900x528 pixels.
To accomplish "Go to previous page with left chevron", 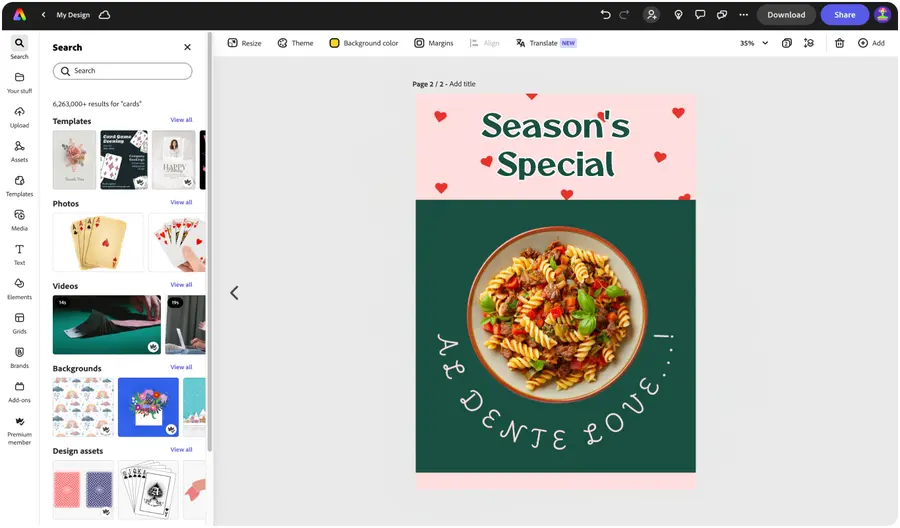I will tap(234, 293).
